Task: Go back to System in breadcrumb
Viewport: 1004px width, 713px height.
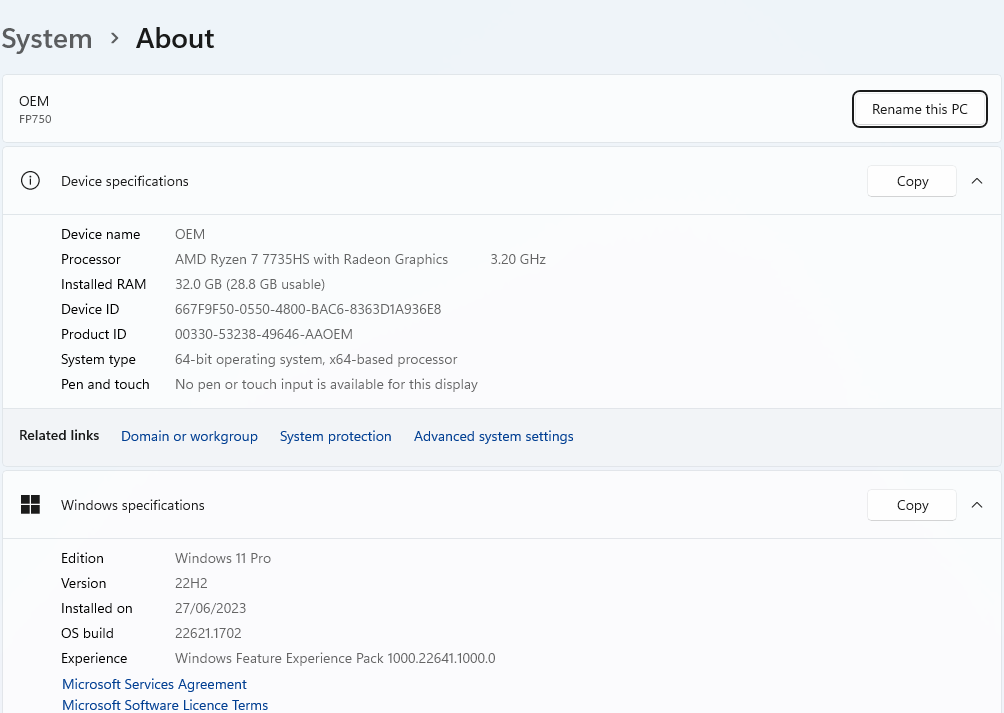Action: (47, 38)
